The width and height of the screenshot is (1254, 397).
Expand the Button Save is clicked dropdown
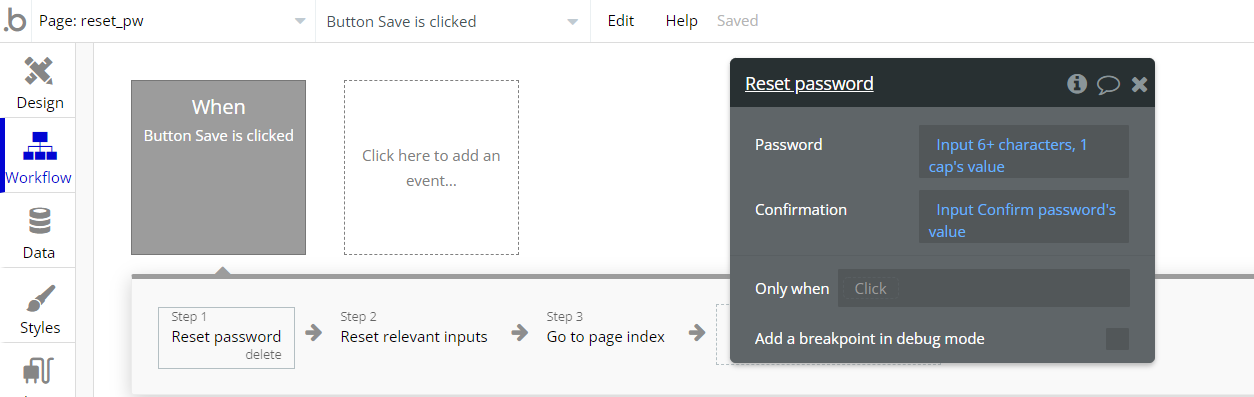point(453,21)
